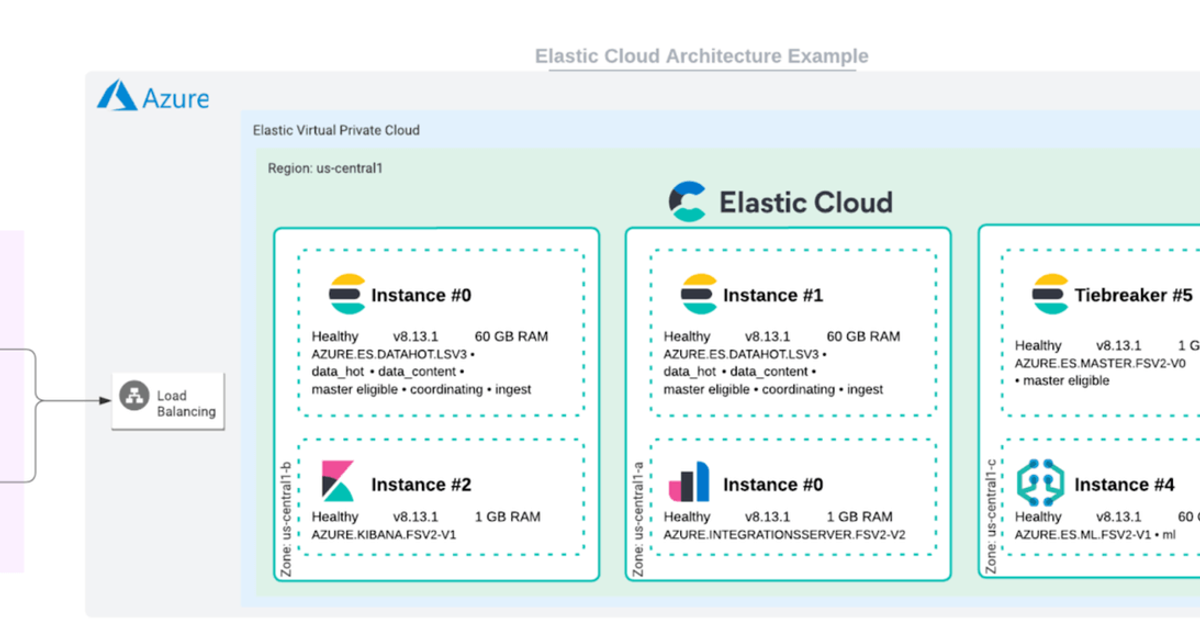Viewport: 1200px width, 630px height.
Task: Open the Elastic Cloud Architecture Example title
Action: coord(701,56)
